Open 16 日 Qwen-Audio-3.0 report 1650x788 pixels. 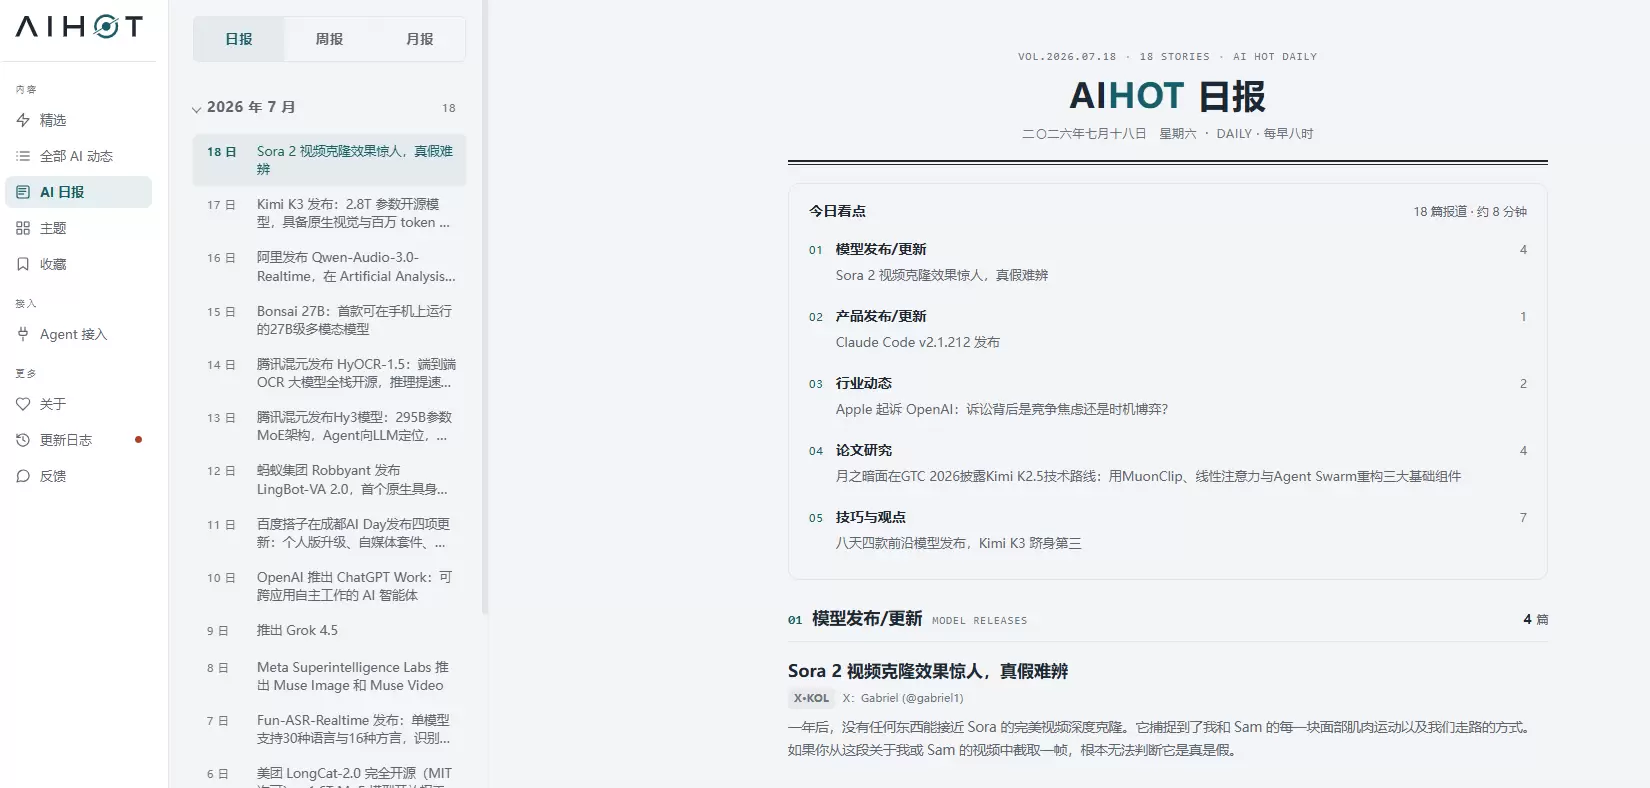[x=329, y=267]
